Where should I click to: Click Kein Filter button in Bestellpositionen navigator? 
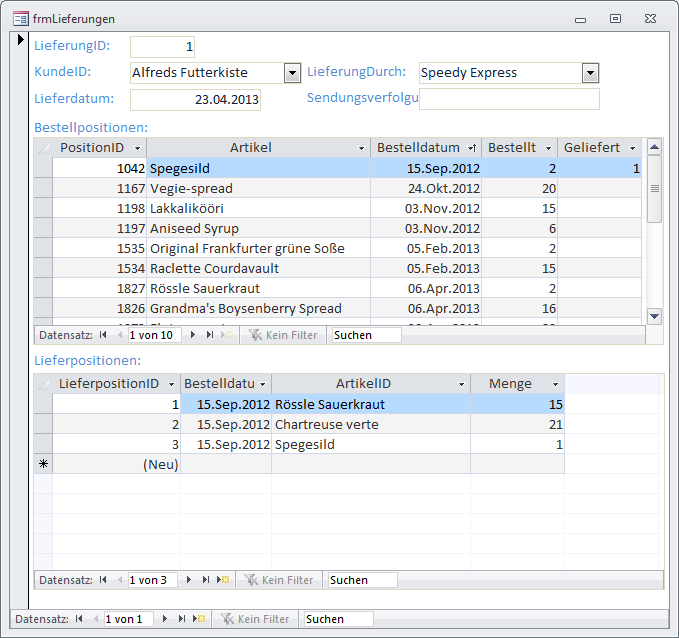click(x=284, y=335)
